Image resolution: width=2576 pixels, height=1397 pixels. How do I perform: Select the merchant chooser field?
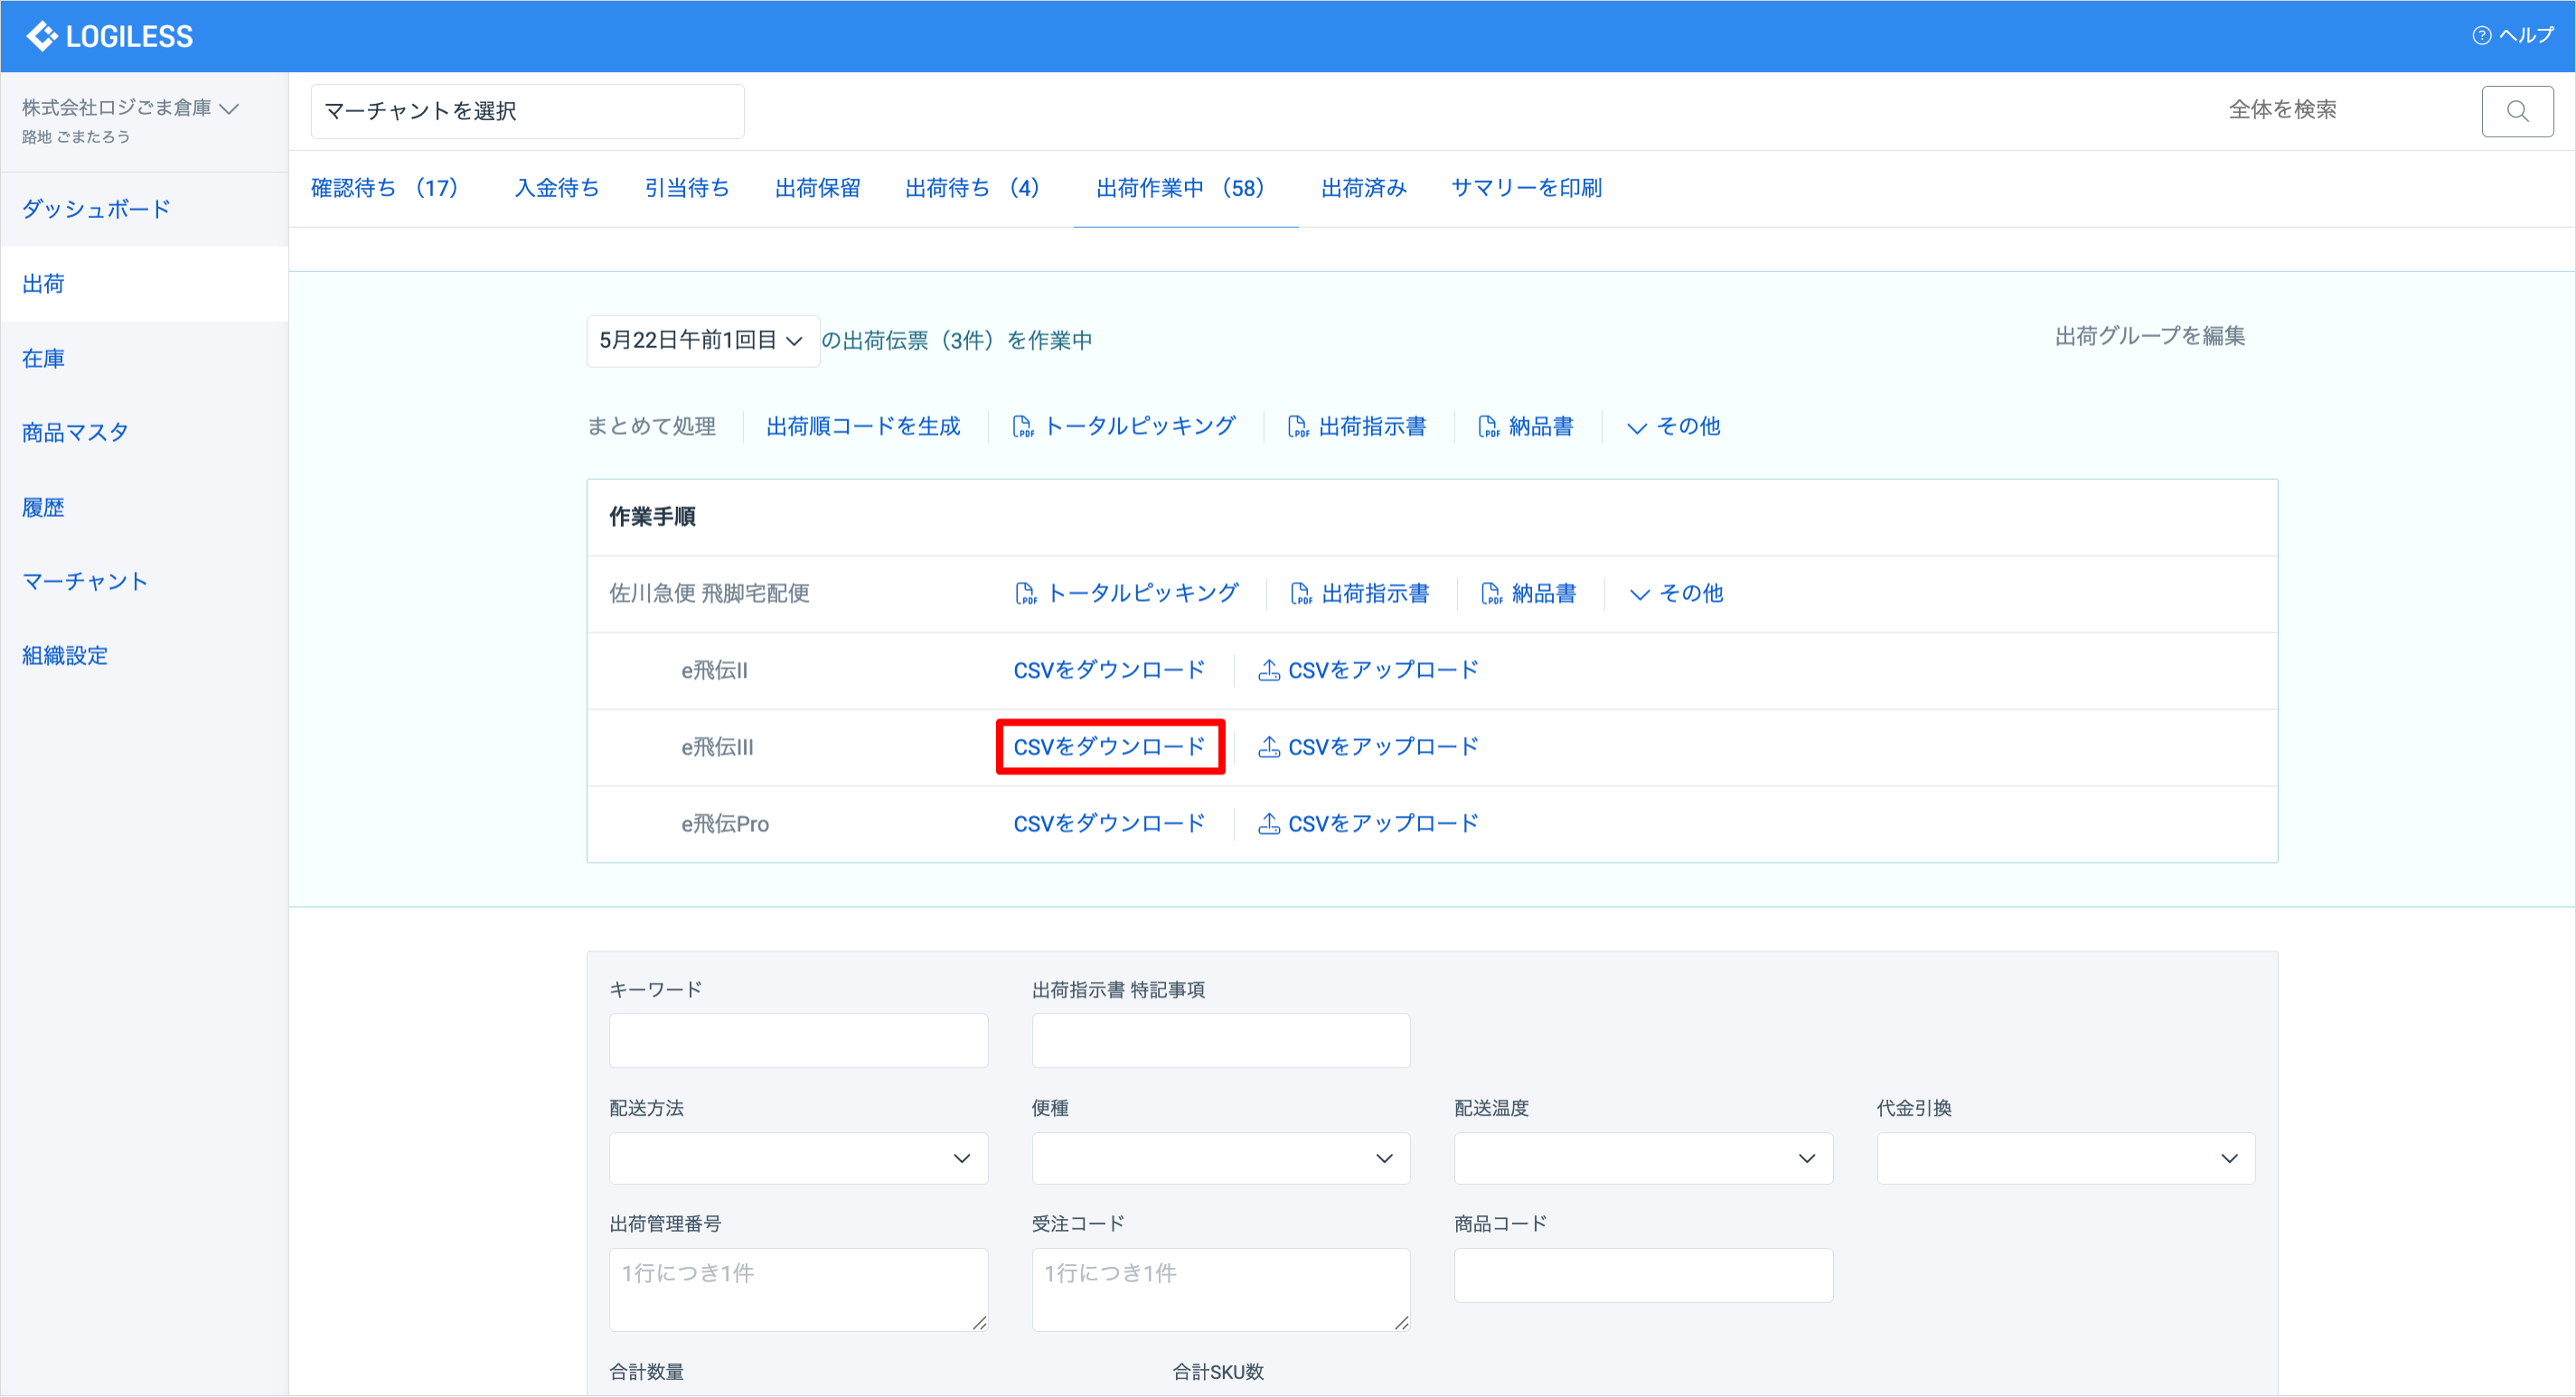tap(527, 111)
